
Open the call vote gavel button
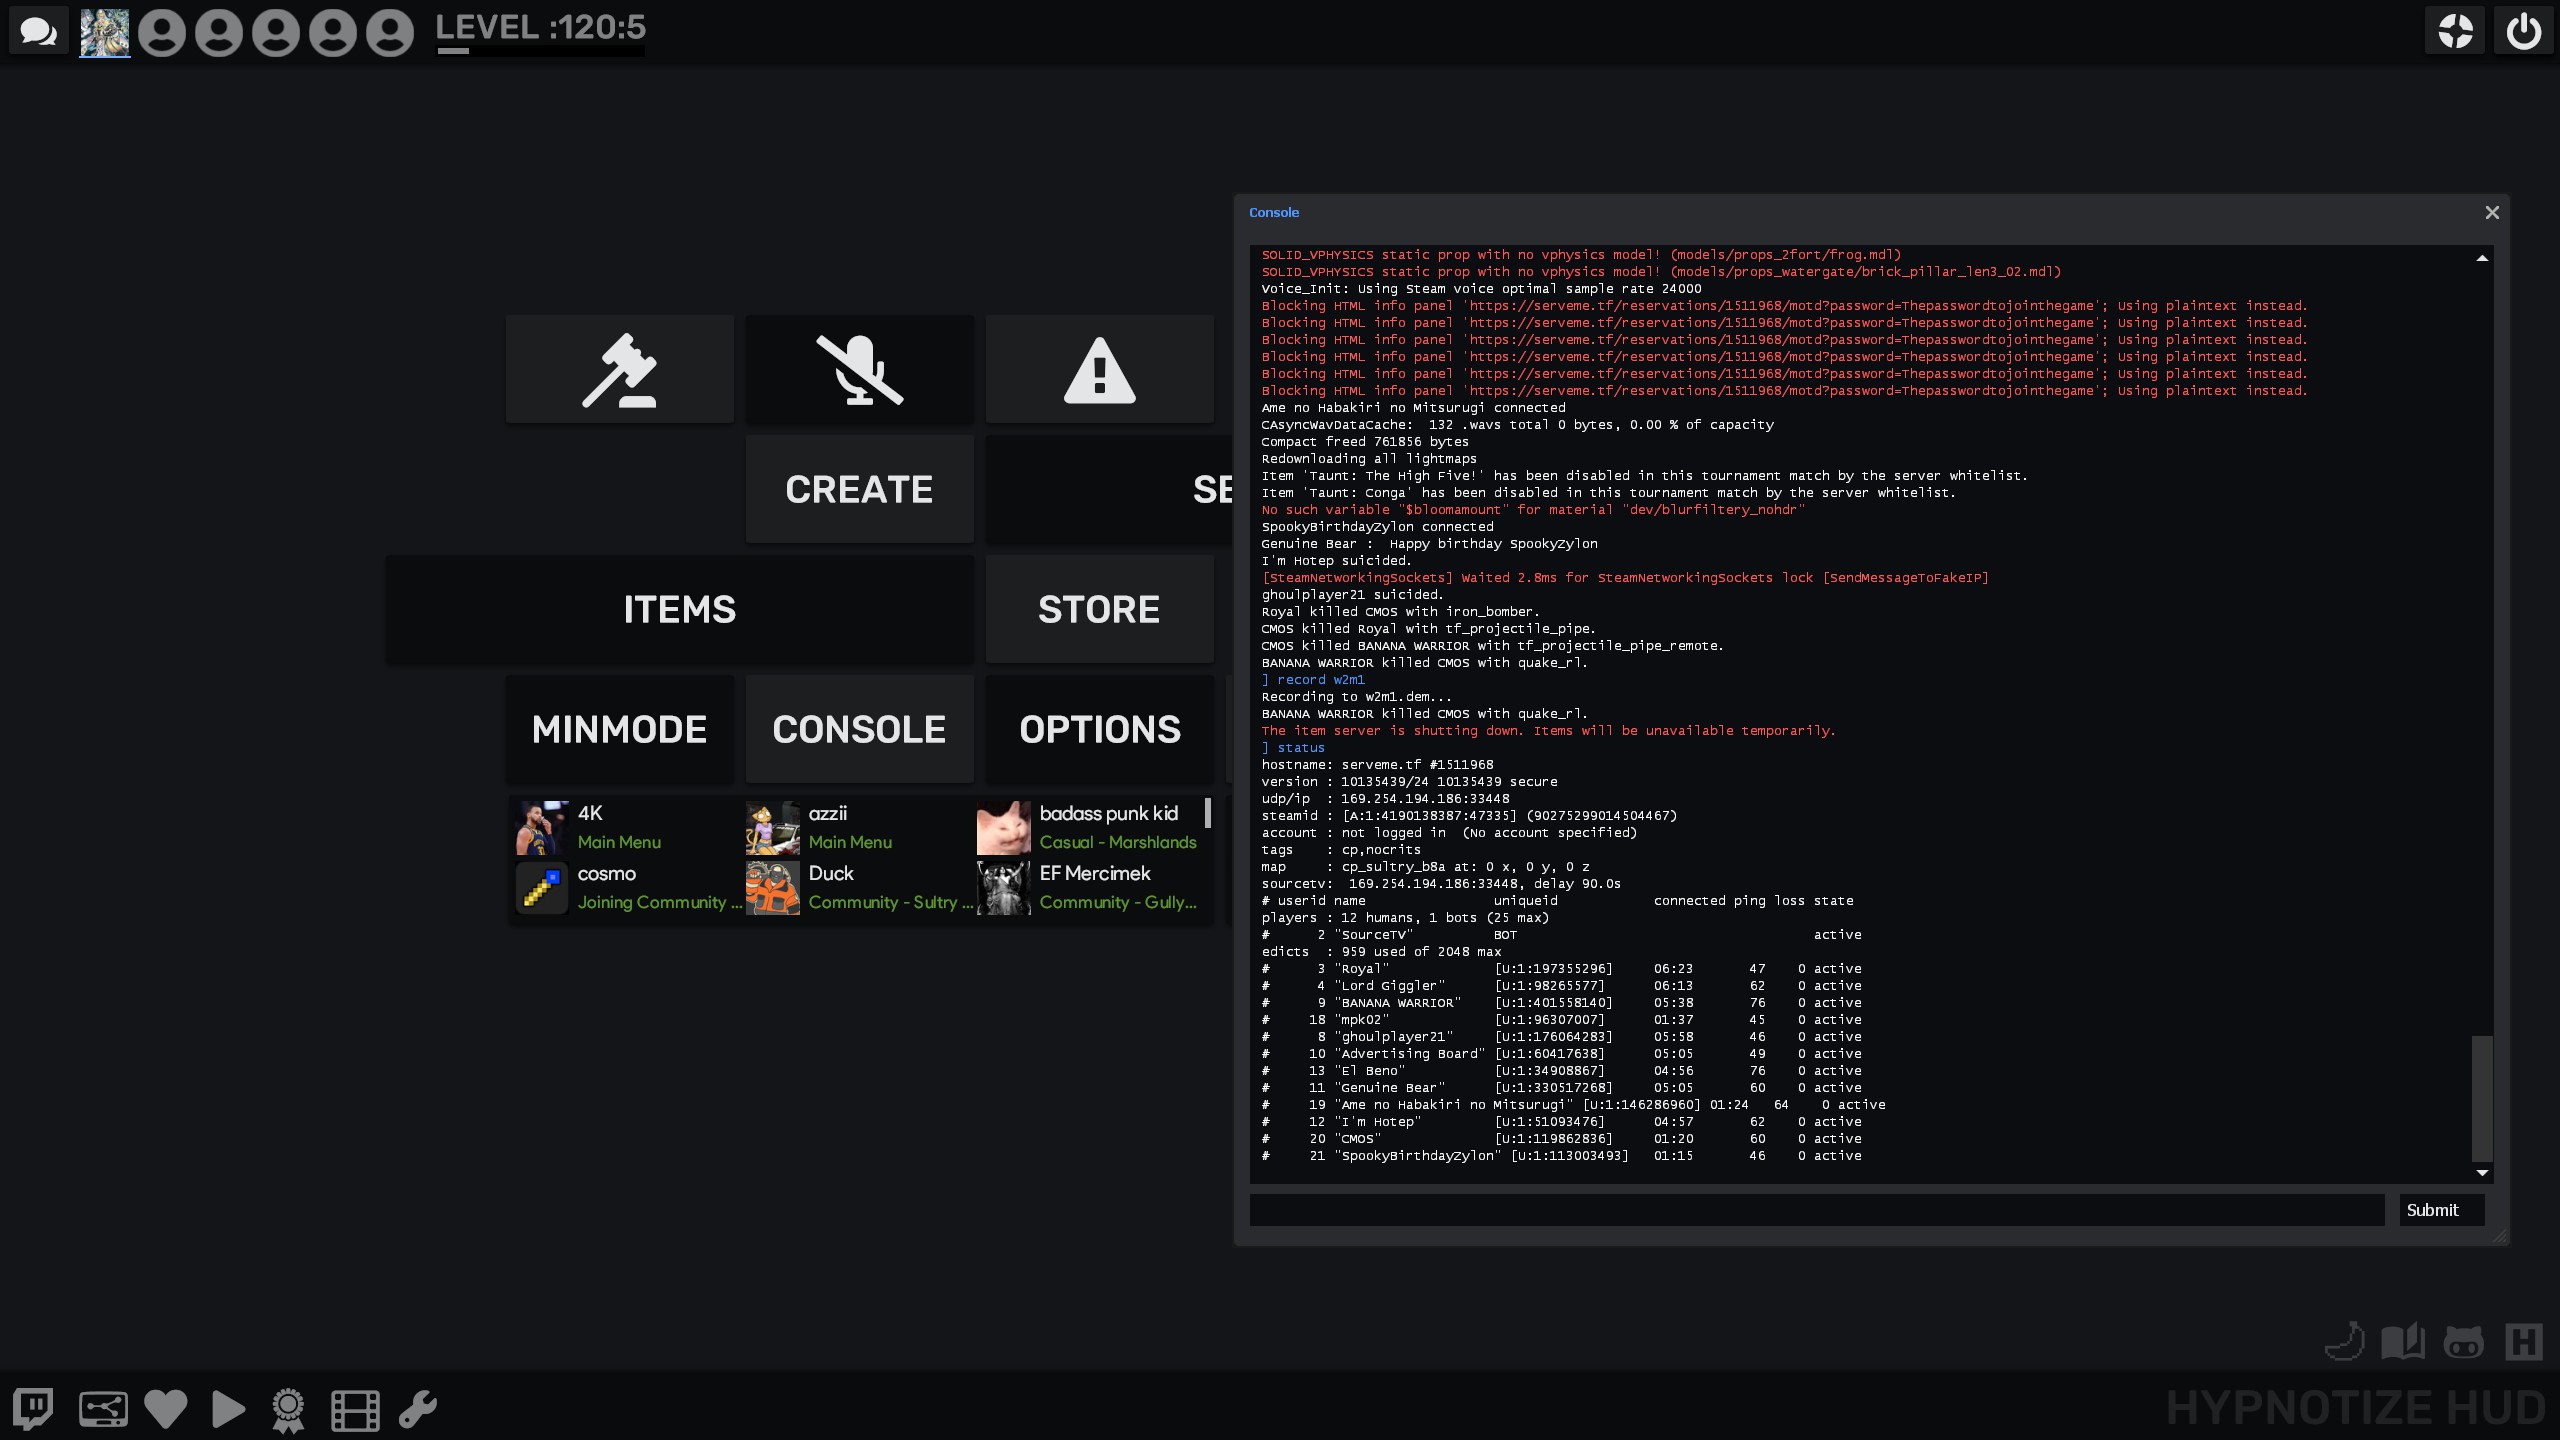(x=619, y=369)
